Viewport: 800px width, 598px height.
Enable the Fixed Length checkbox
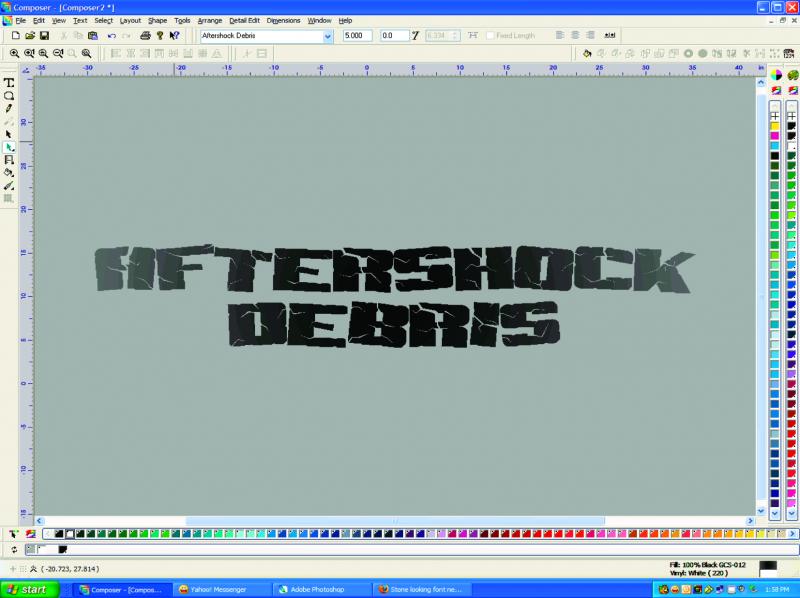point(490,36)
